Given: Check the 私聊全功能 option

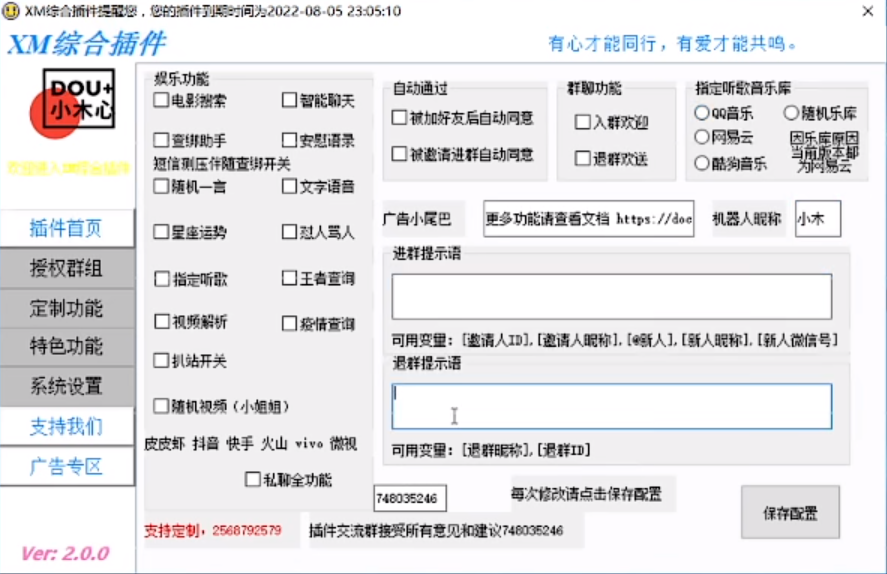Looking at the screenshot, I should (253, 479).
